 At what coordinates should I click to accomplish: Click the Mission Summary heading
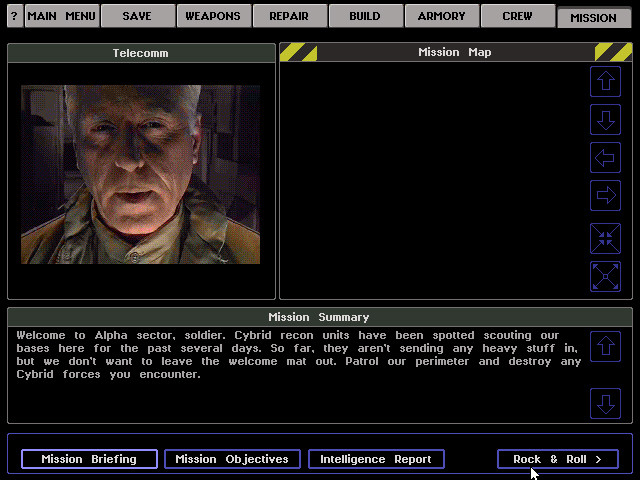tap(320, 317)
